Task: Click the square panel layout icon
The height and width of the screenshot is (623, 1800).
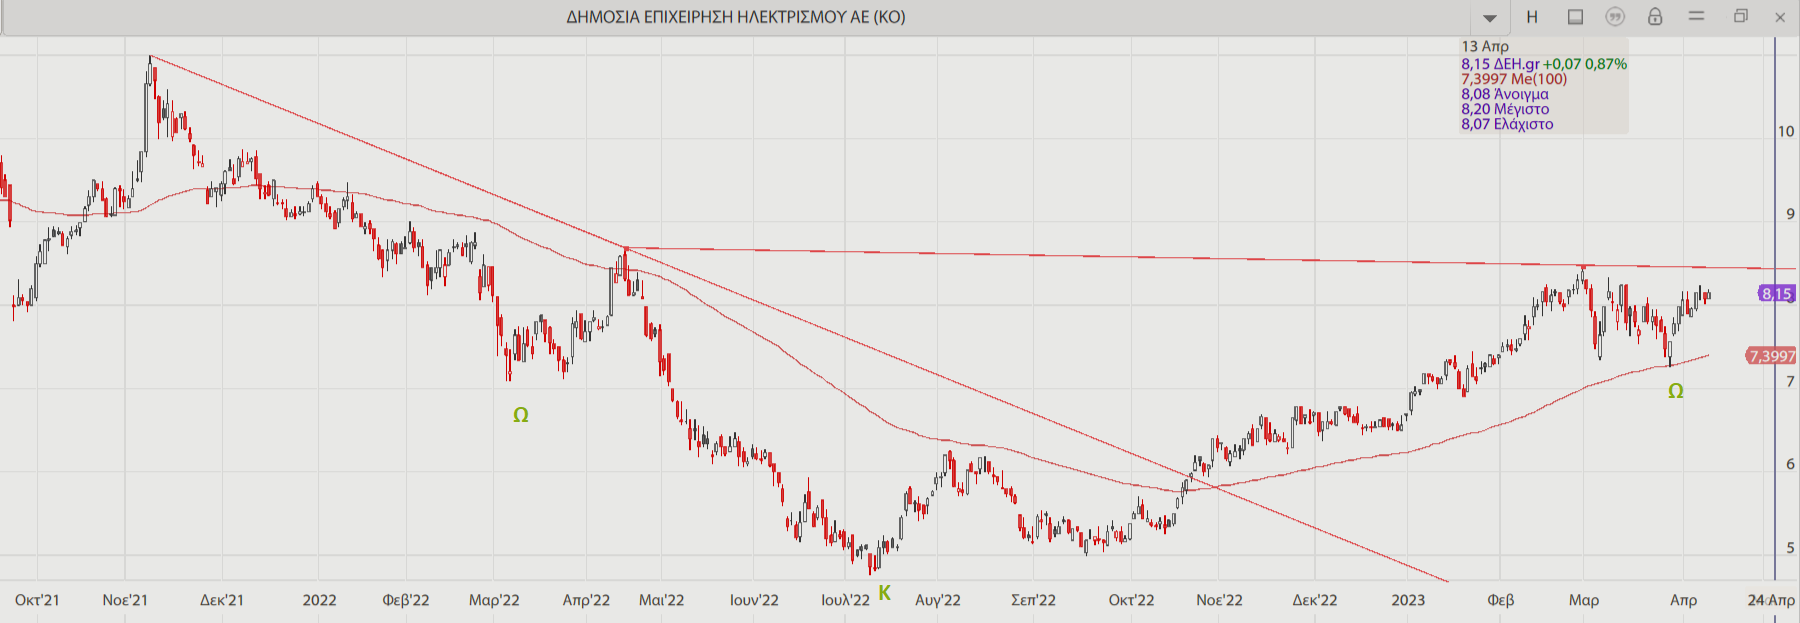Action: tap(1575, 17)
